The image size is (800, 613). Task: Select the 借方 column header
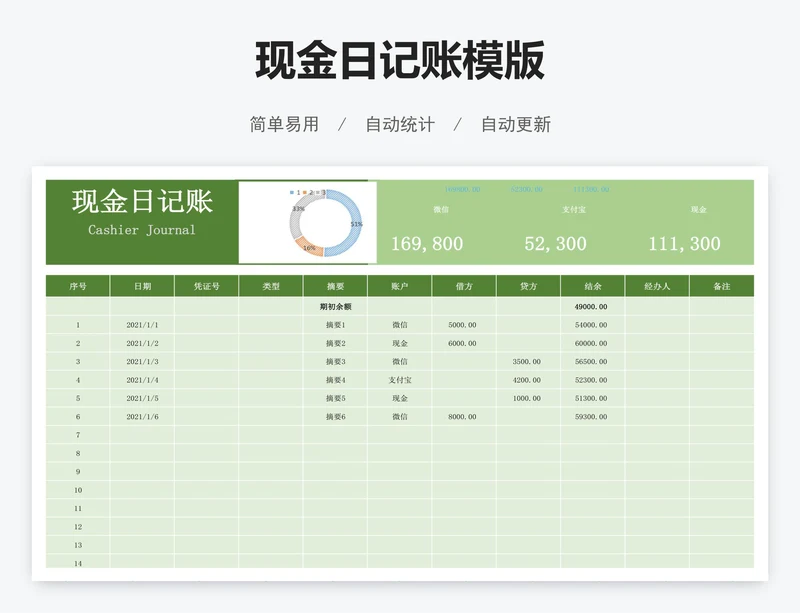464,286
